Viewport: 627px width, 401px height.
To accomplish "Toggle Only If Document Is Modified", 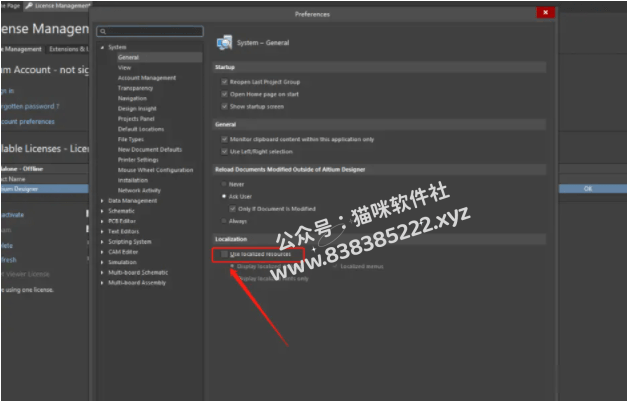I will click(232, 209).
